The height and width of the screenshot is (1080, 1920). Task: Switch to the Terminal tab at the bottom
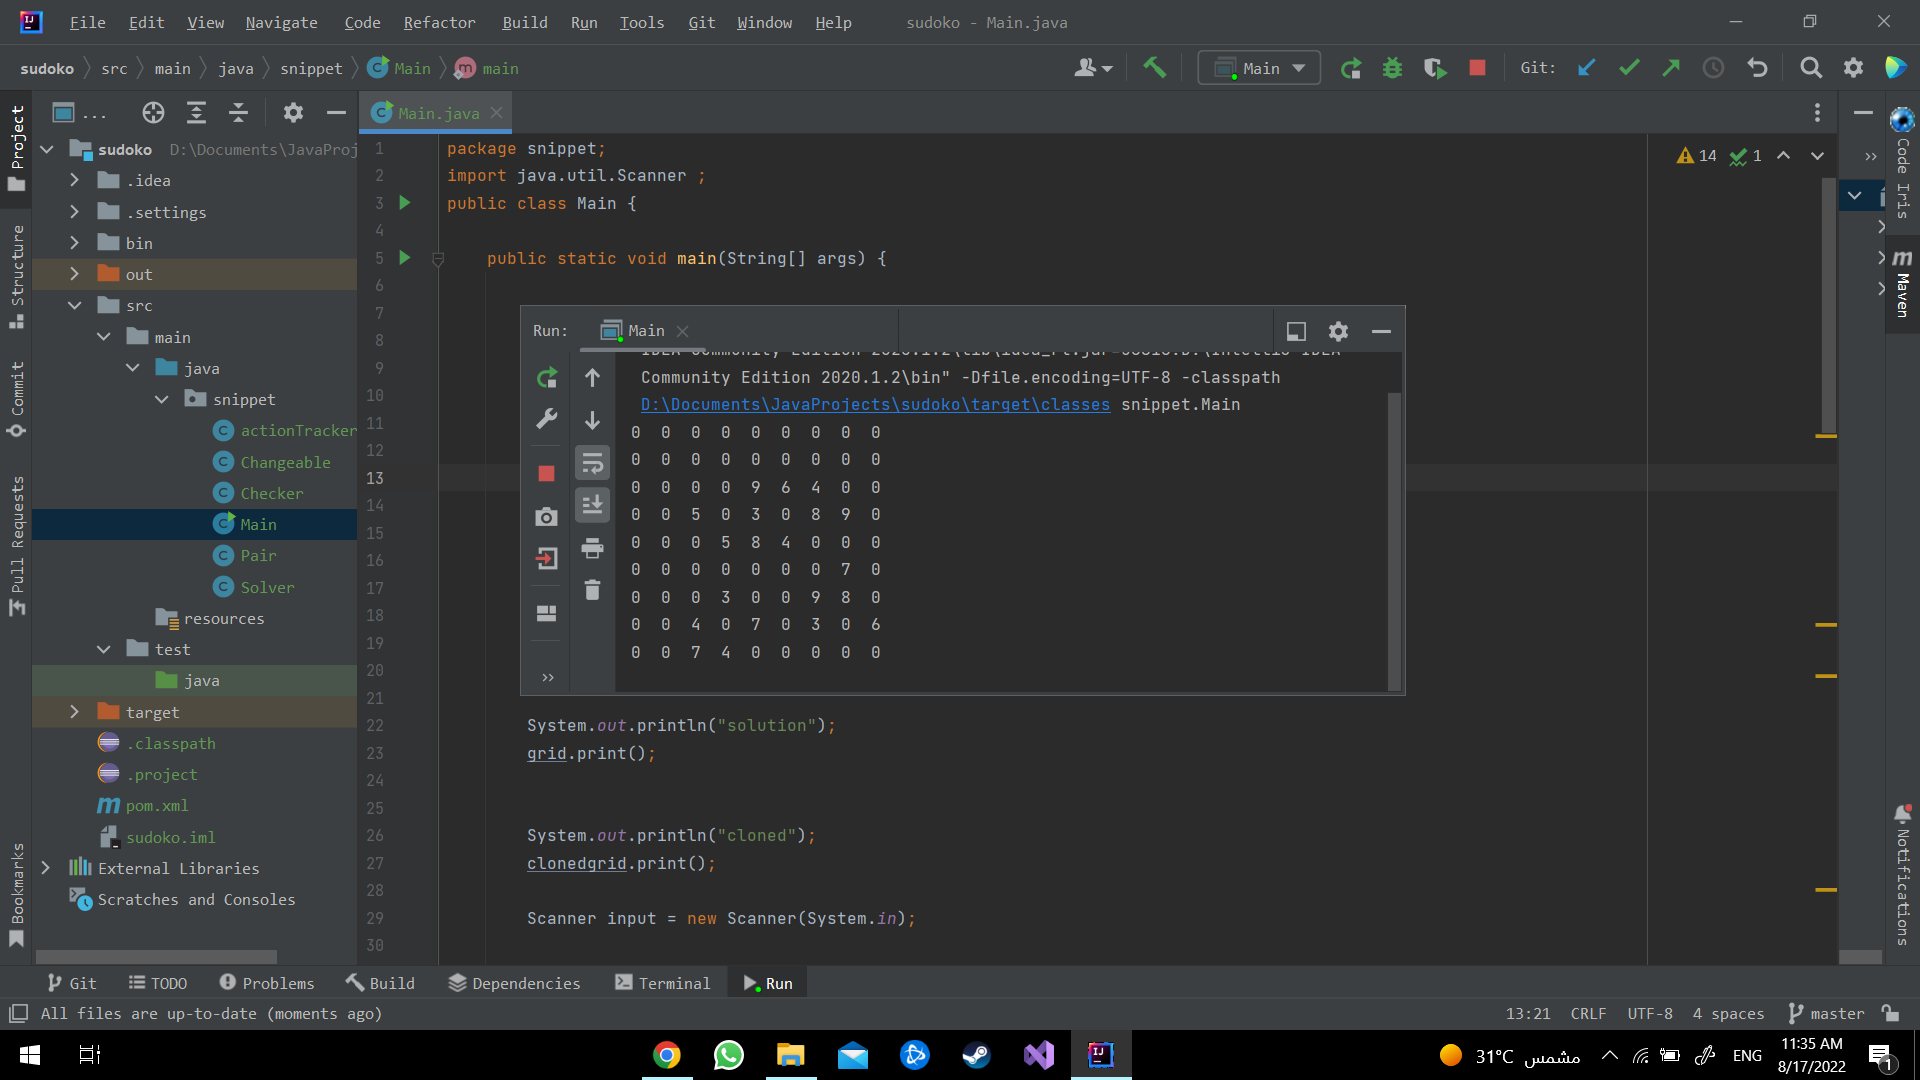pos(663,982)
